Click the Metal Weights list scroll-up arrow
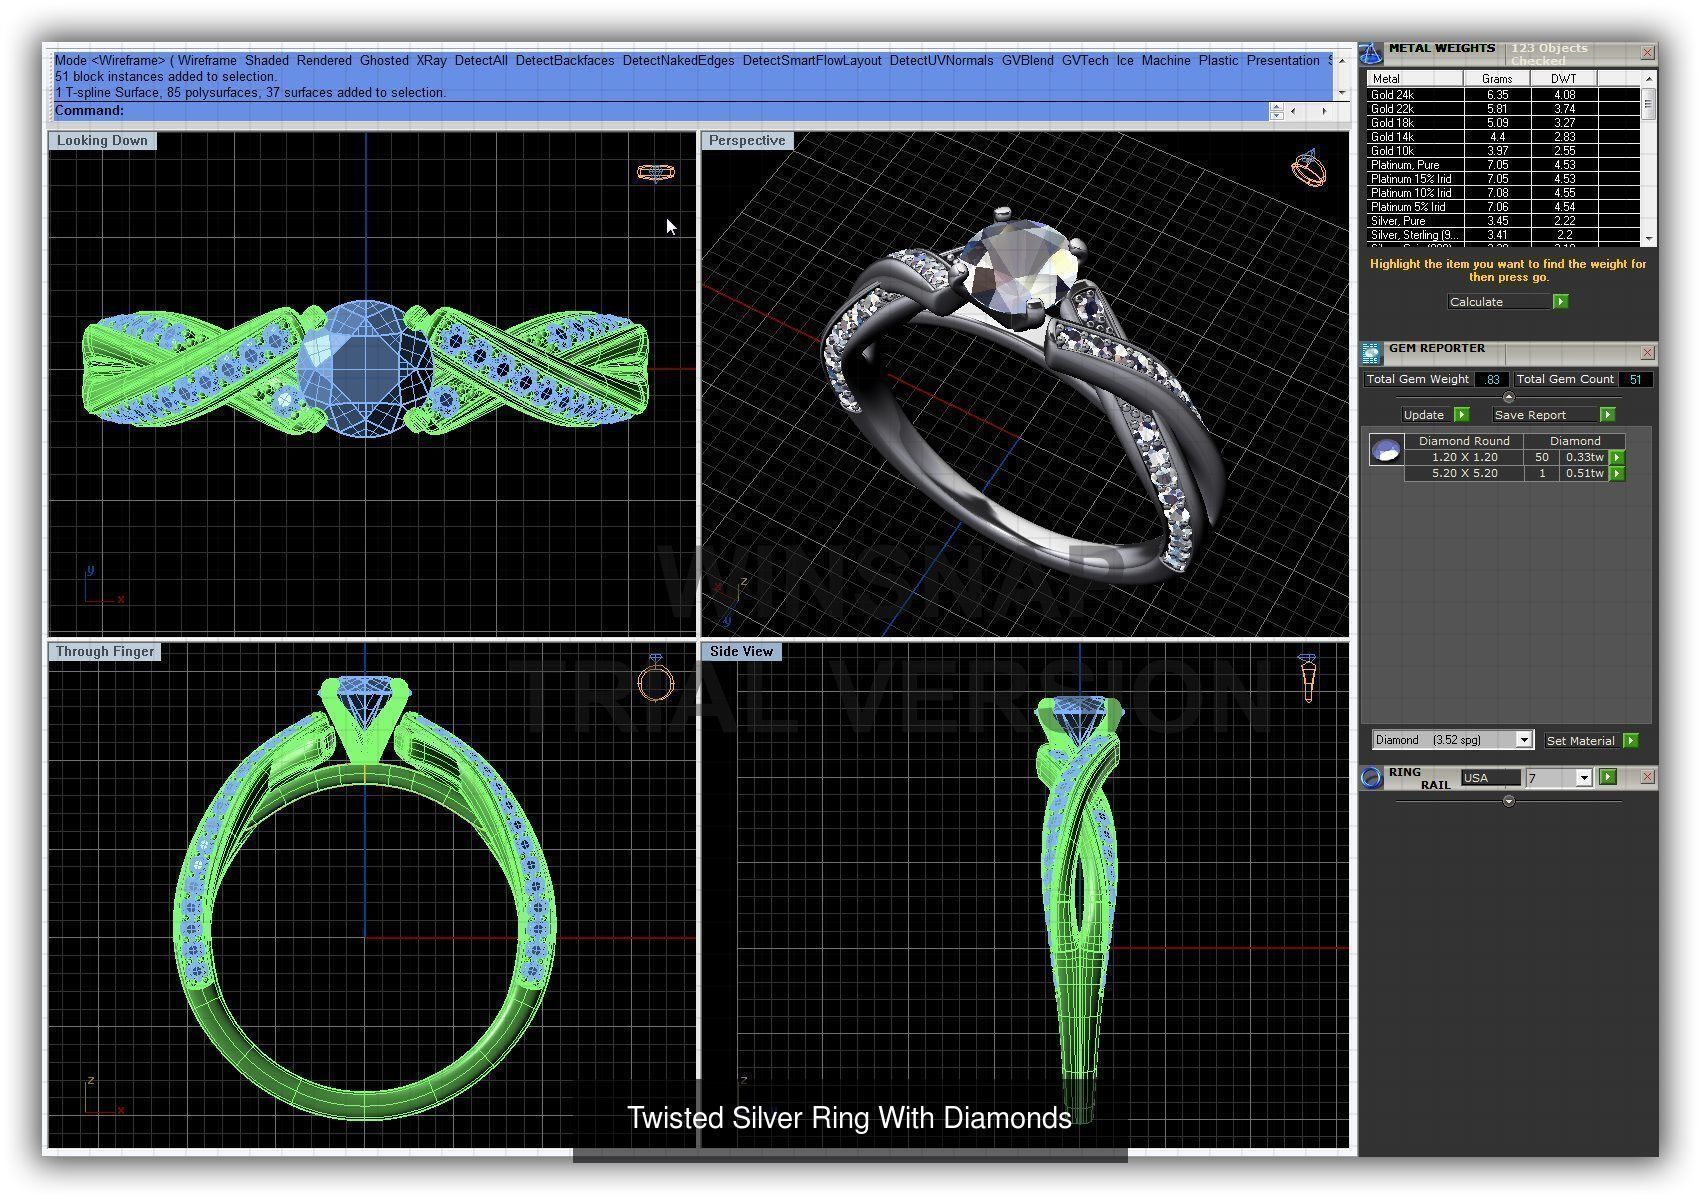The height and width of the screenshot is (1199, 1701). point(1647,77)
